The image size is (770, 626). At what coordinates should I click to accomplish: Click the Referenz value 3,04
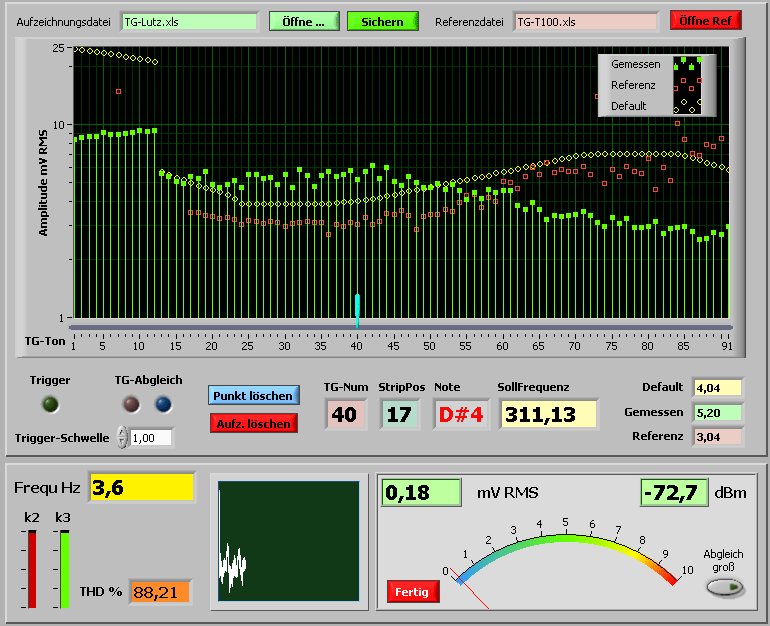(x=717, y=436)
